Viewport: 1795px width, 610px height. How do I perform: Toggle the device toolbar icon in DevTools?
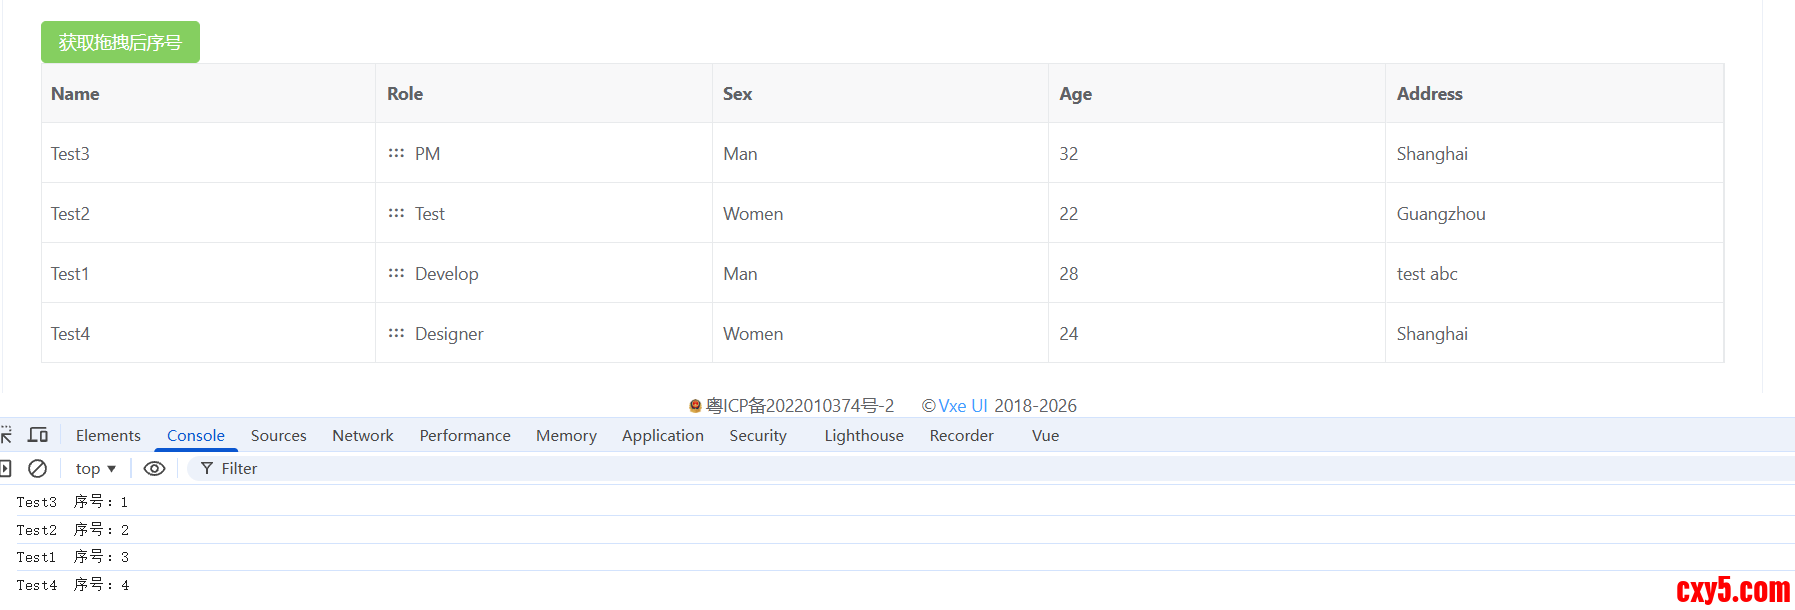[38, 435]
